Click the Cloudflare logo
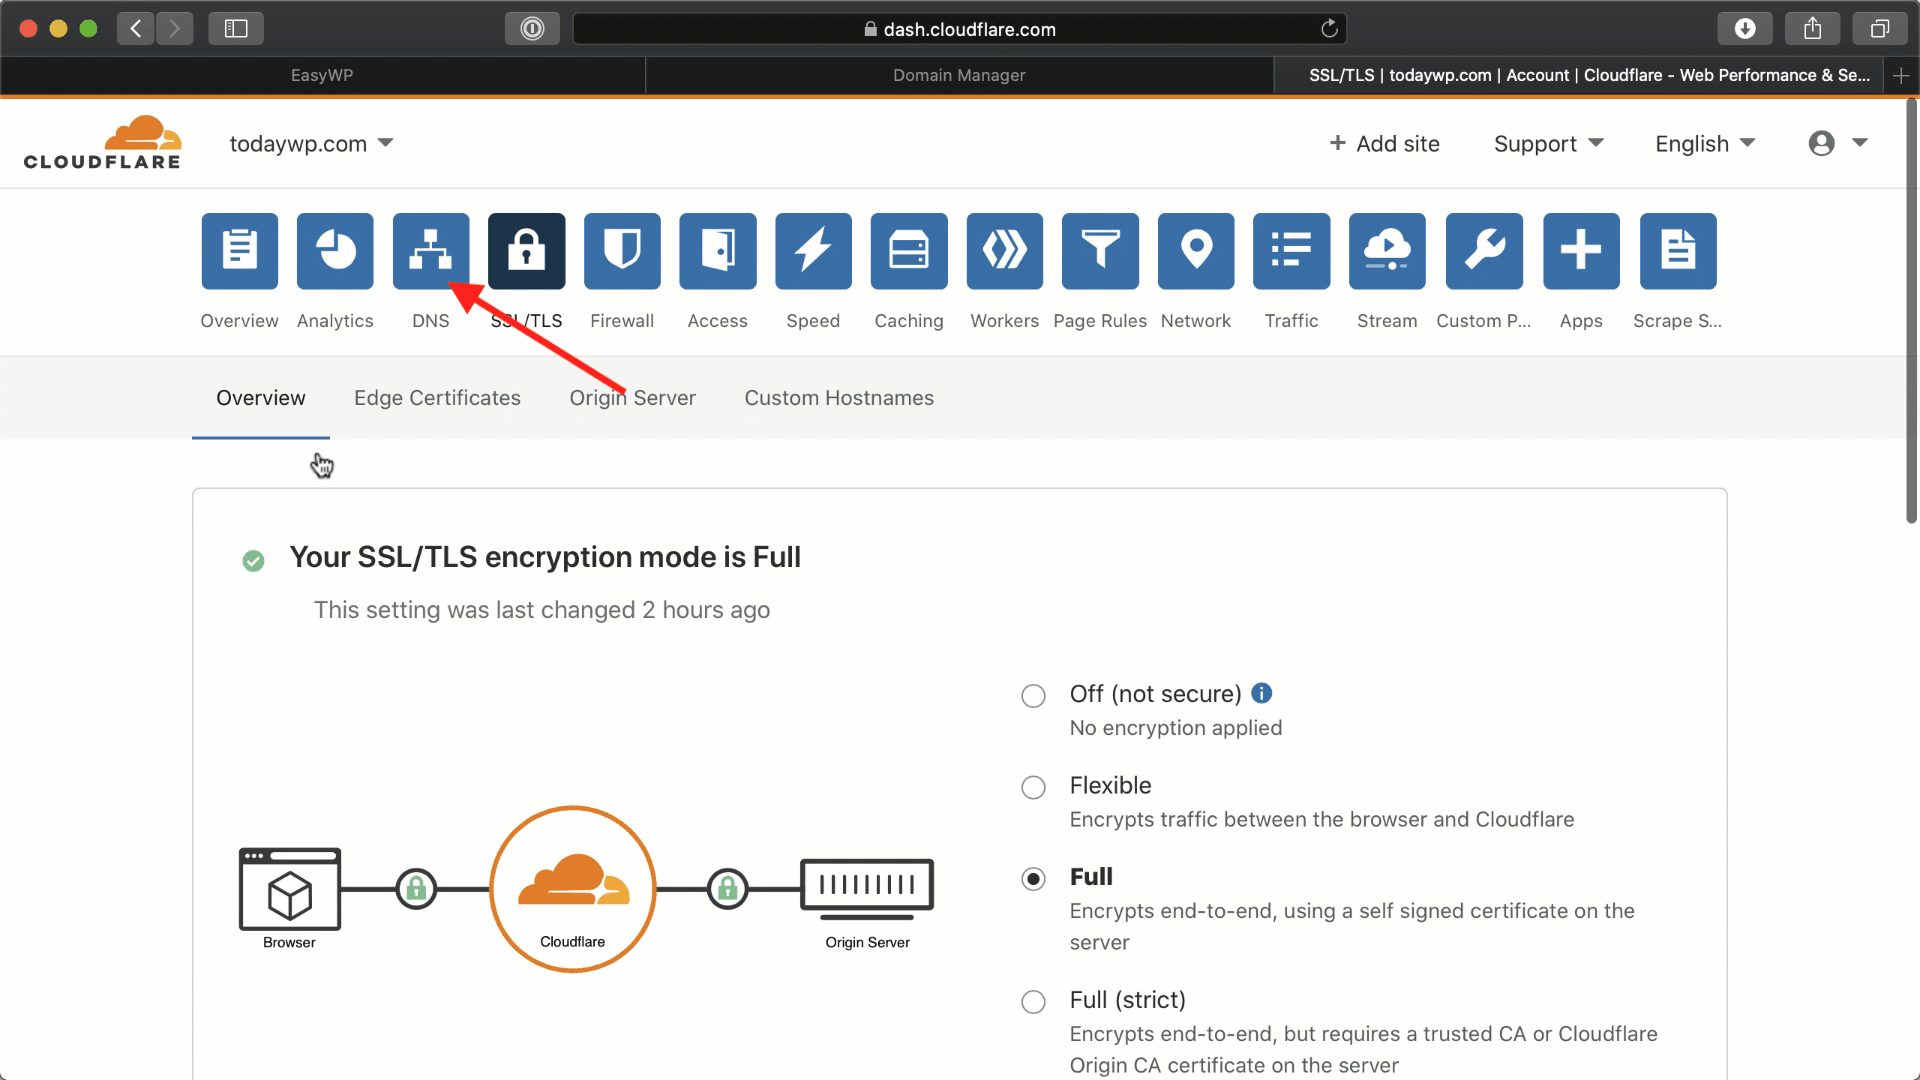The height and width of the screenshot is (1080, 1920). 102,143
